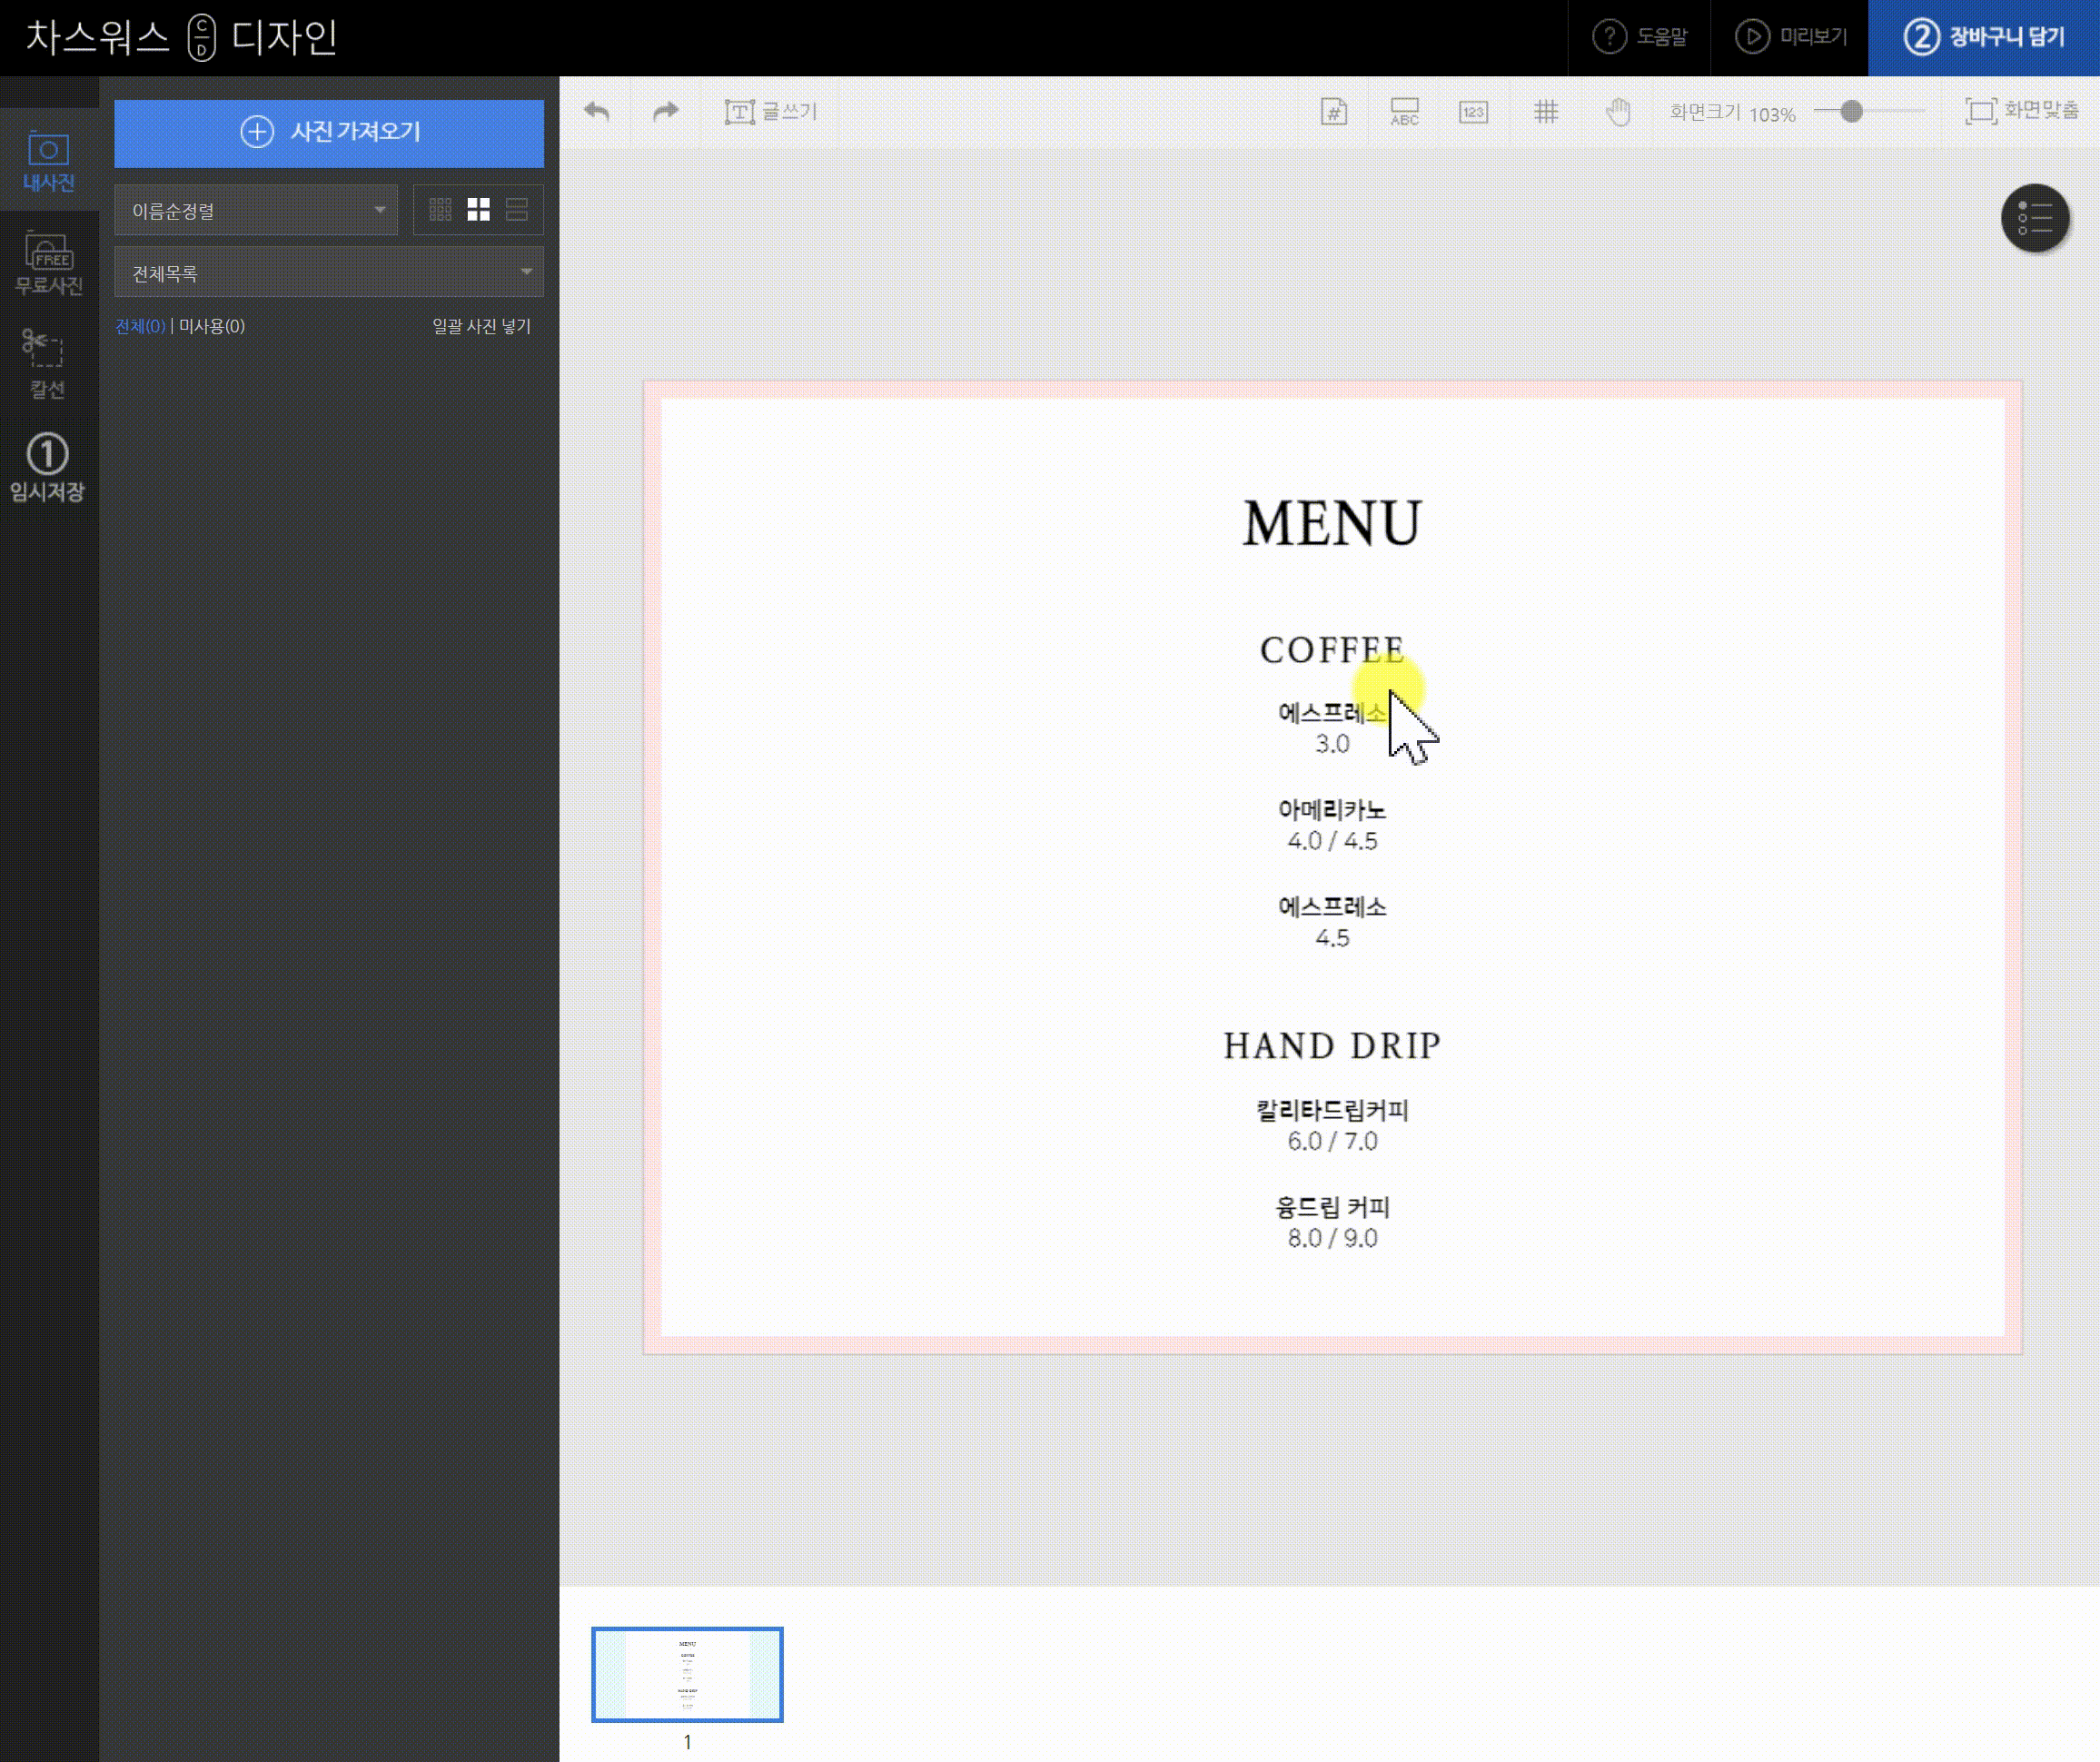Image resolution: width=2100 pixels, height=1762 pixels.
Task: Select 에스프레소 item above 3.0
Action: (1332, 713)
